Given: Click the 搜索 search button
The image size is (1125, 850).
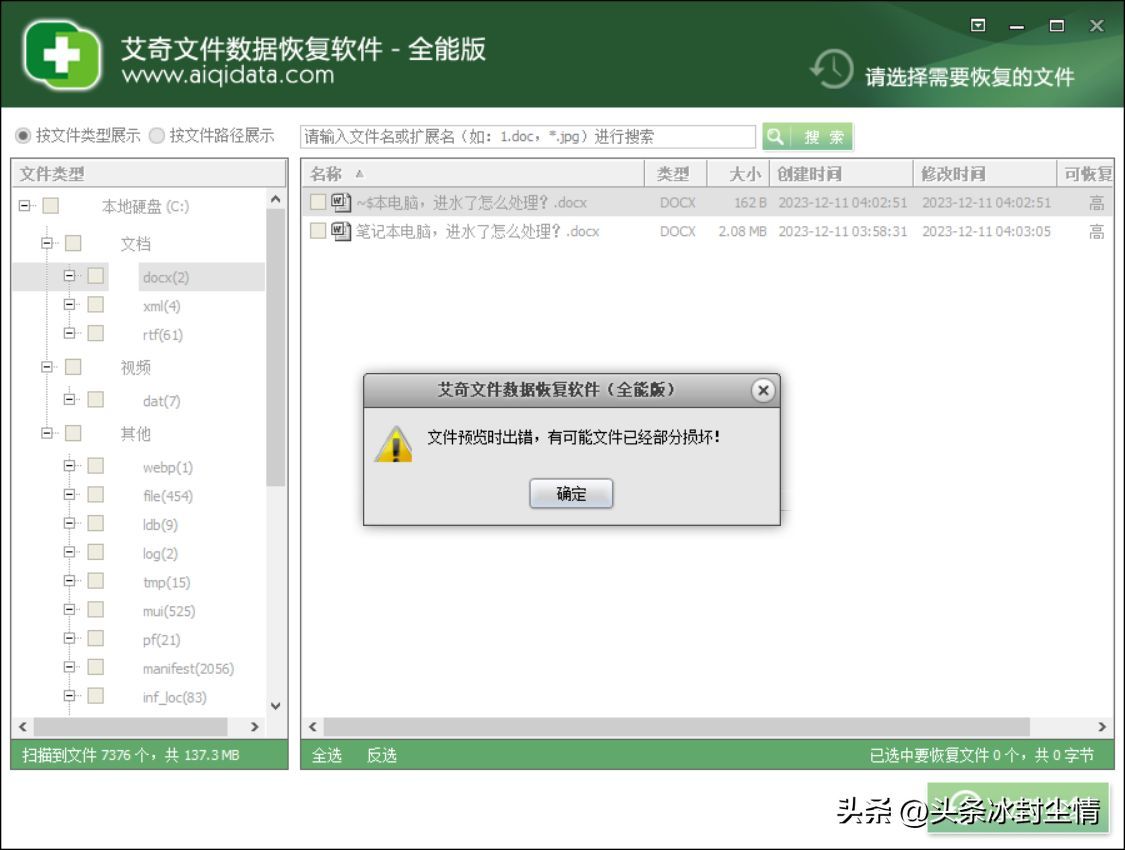Looking at the screenshot, I should pos(808,136).
